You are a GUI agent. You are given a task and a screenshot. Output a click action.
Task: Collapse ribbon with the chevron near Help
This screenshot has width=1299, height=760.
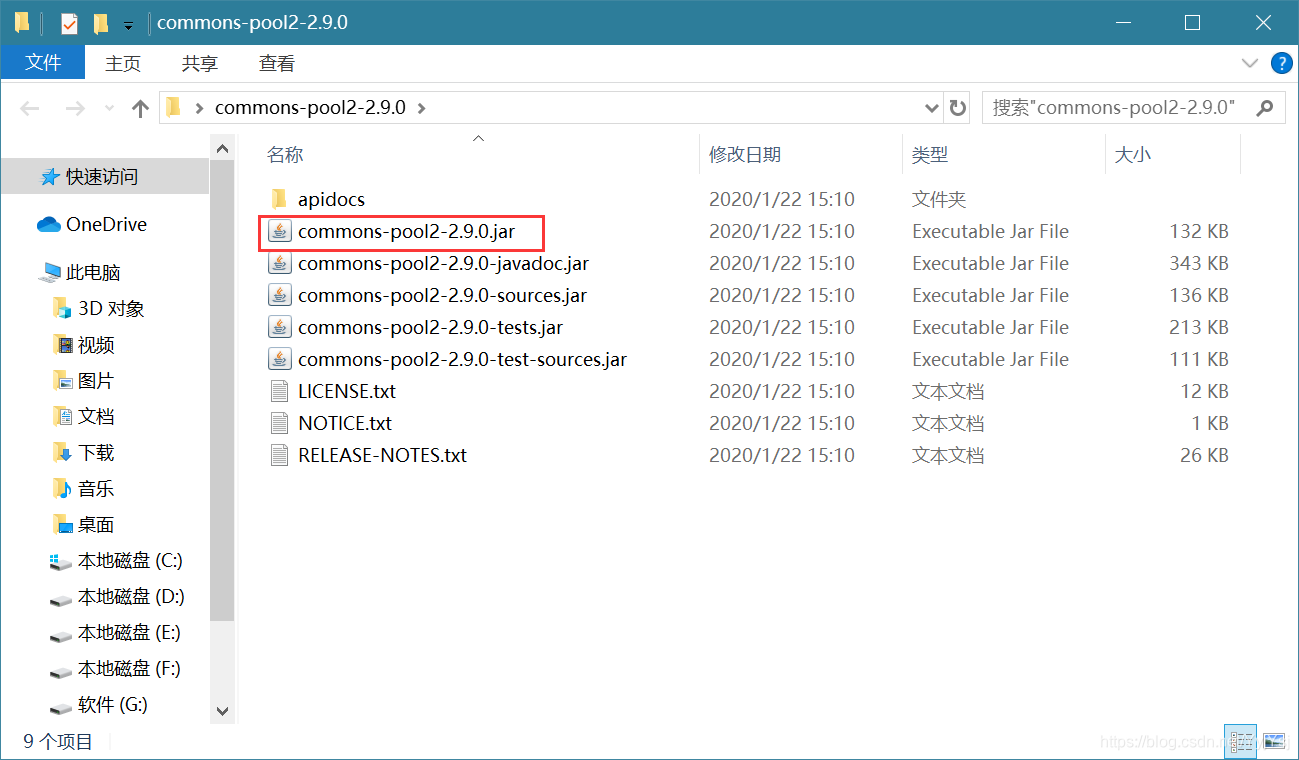1250,63
